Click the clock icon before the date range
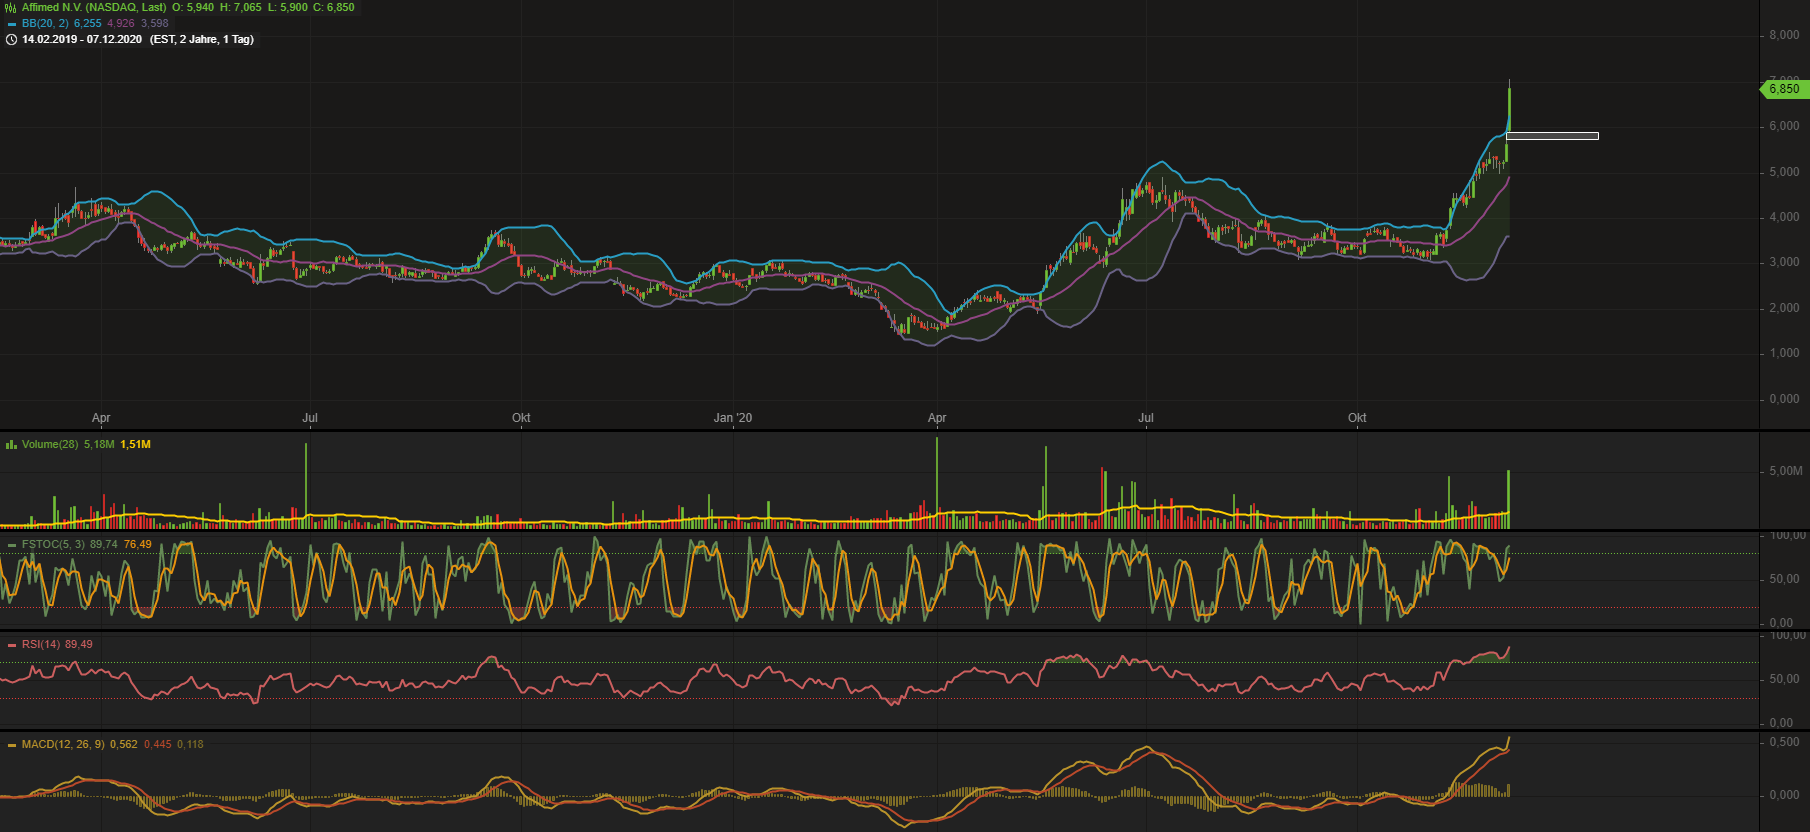This screenshot has width=1810, height=832. (11, 40)
